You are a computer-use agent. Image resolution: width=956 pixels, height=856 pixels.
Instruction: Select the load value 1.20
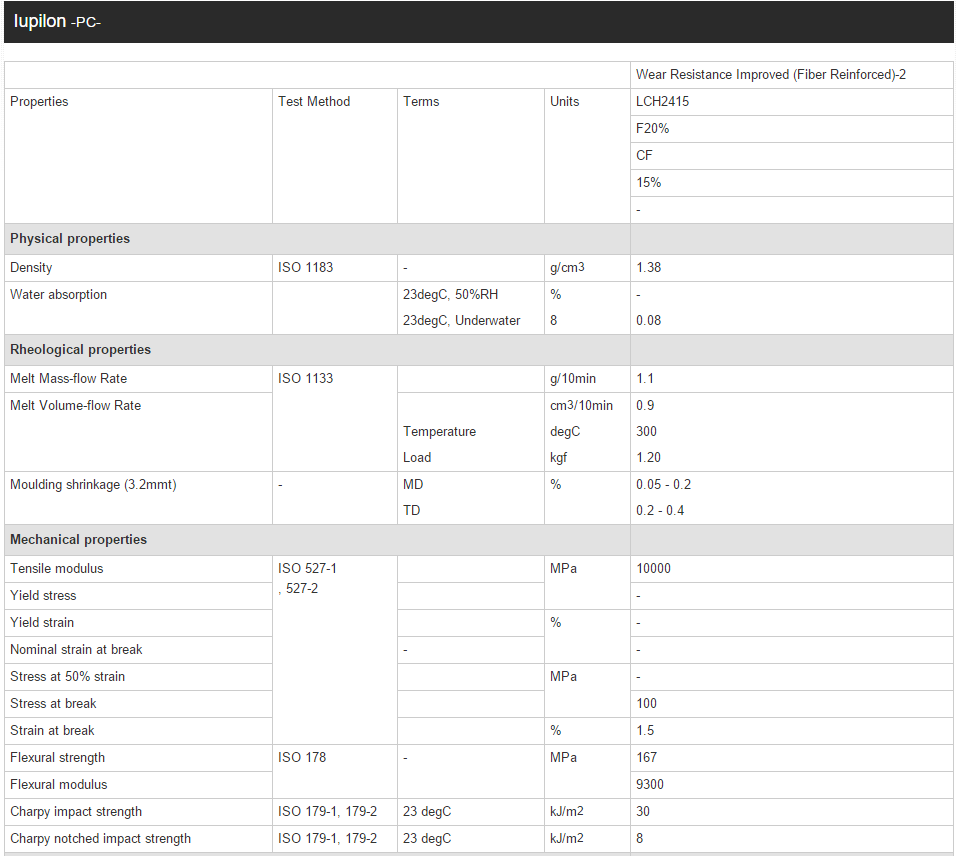(x=649, y=457)
